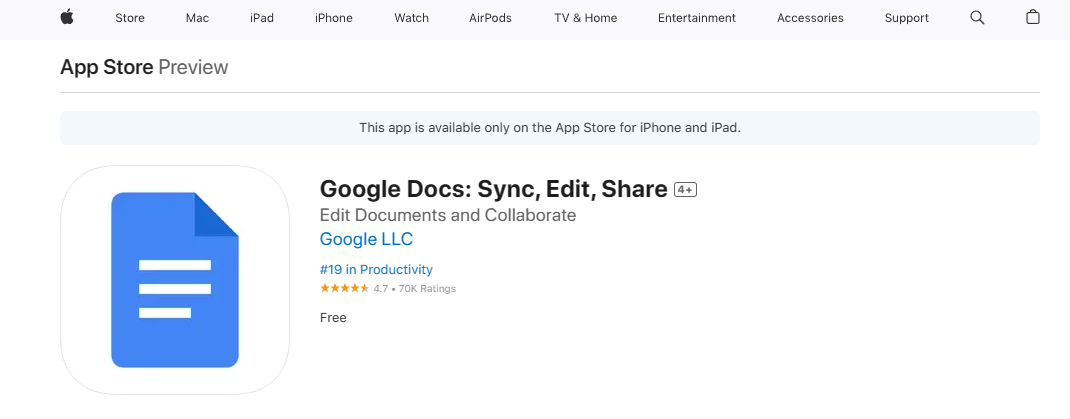Open the Watch menu item
1070x419 pixels.
coord(411,18)
